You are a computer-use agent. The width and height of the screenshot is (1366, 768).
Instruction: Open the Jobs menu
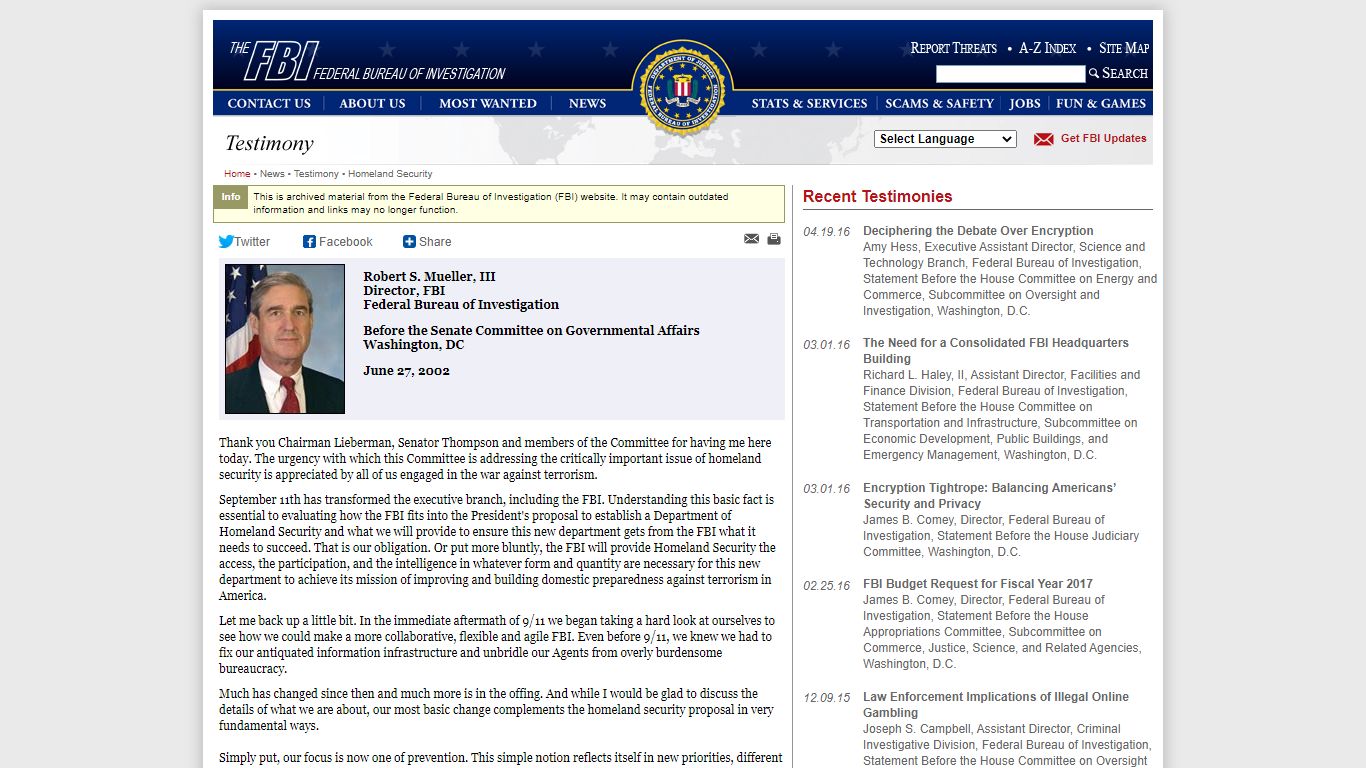(1025, 103)
